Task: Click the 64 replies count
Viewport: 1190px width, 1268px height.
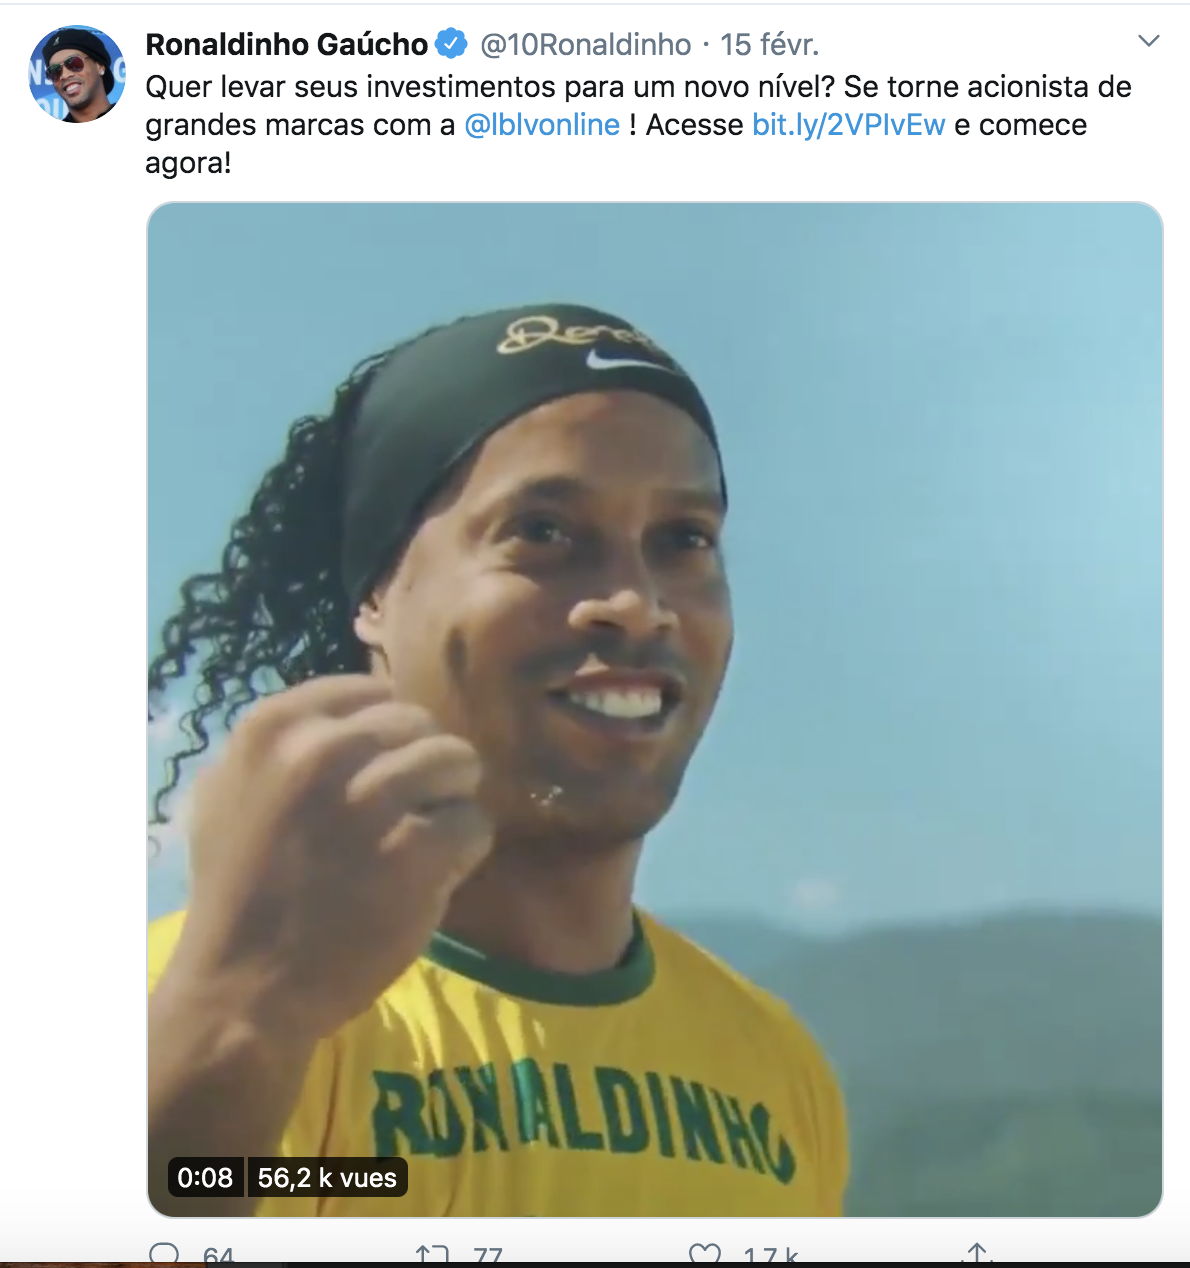Action: [218, 1255]
